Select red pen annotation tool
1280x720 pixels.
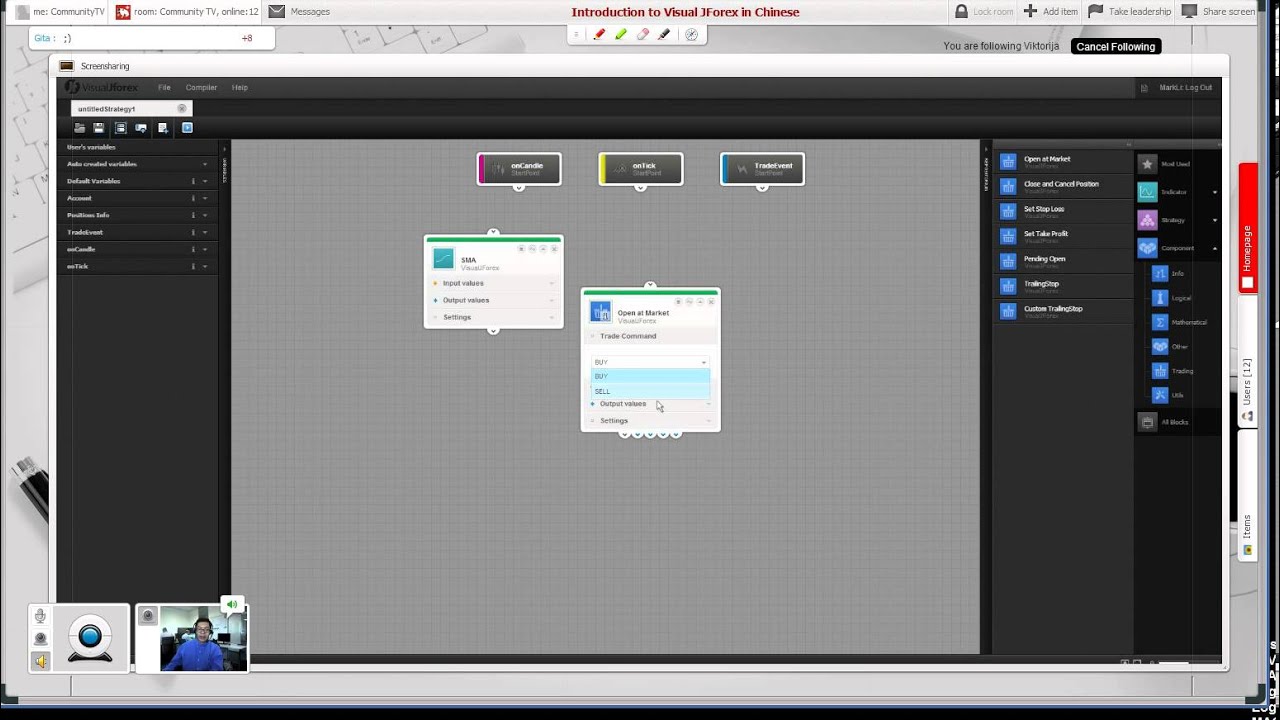coord(599,34)
